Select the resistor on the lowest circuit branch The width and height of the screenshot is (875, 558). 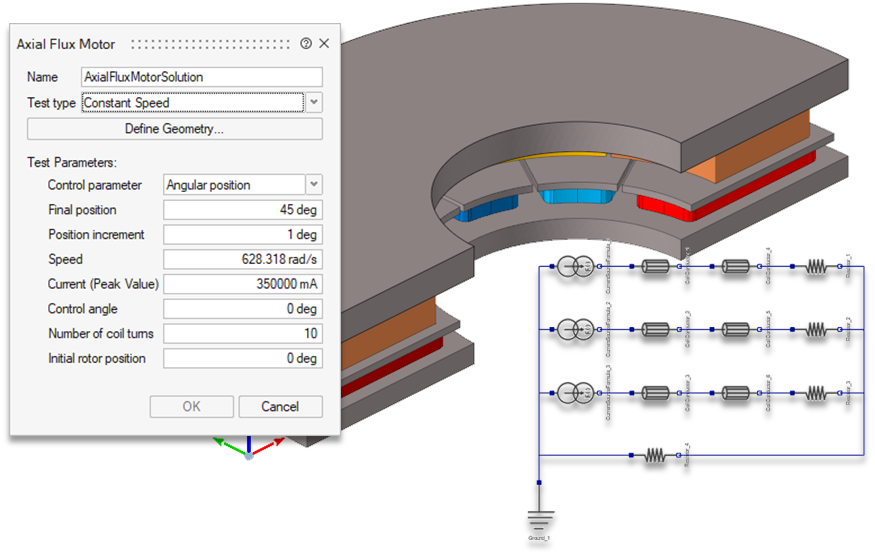coord(655,455)
